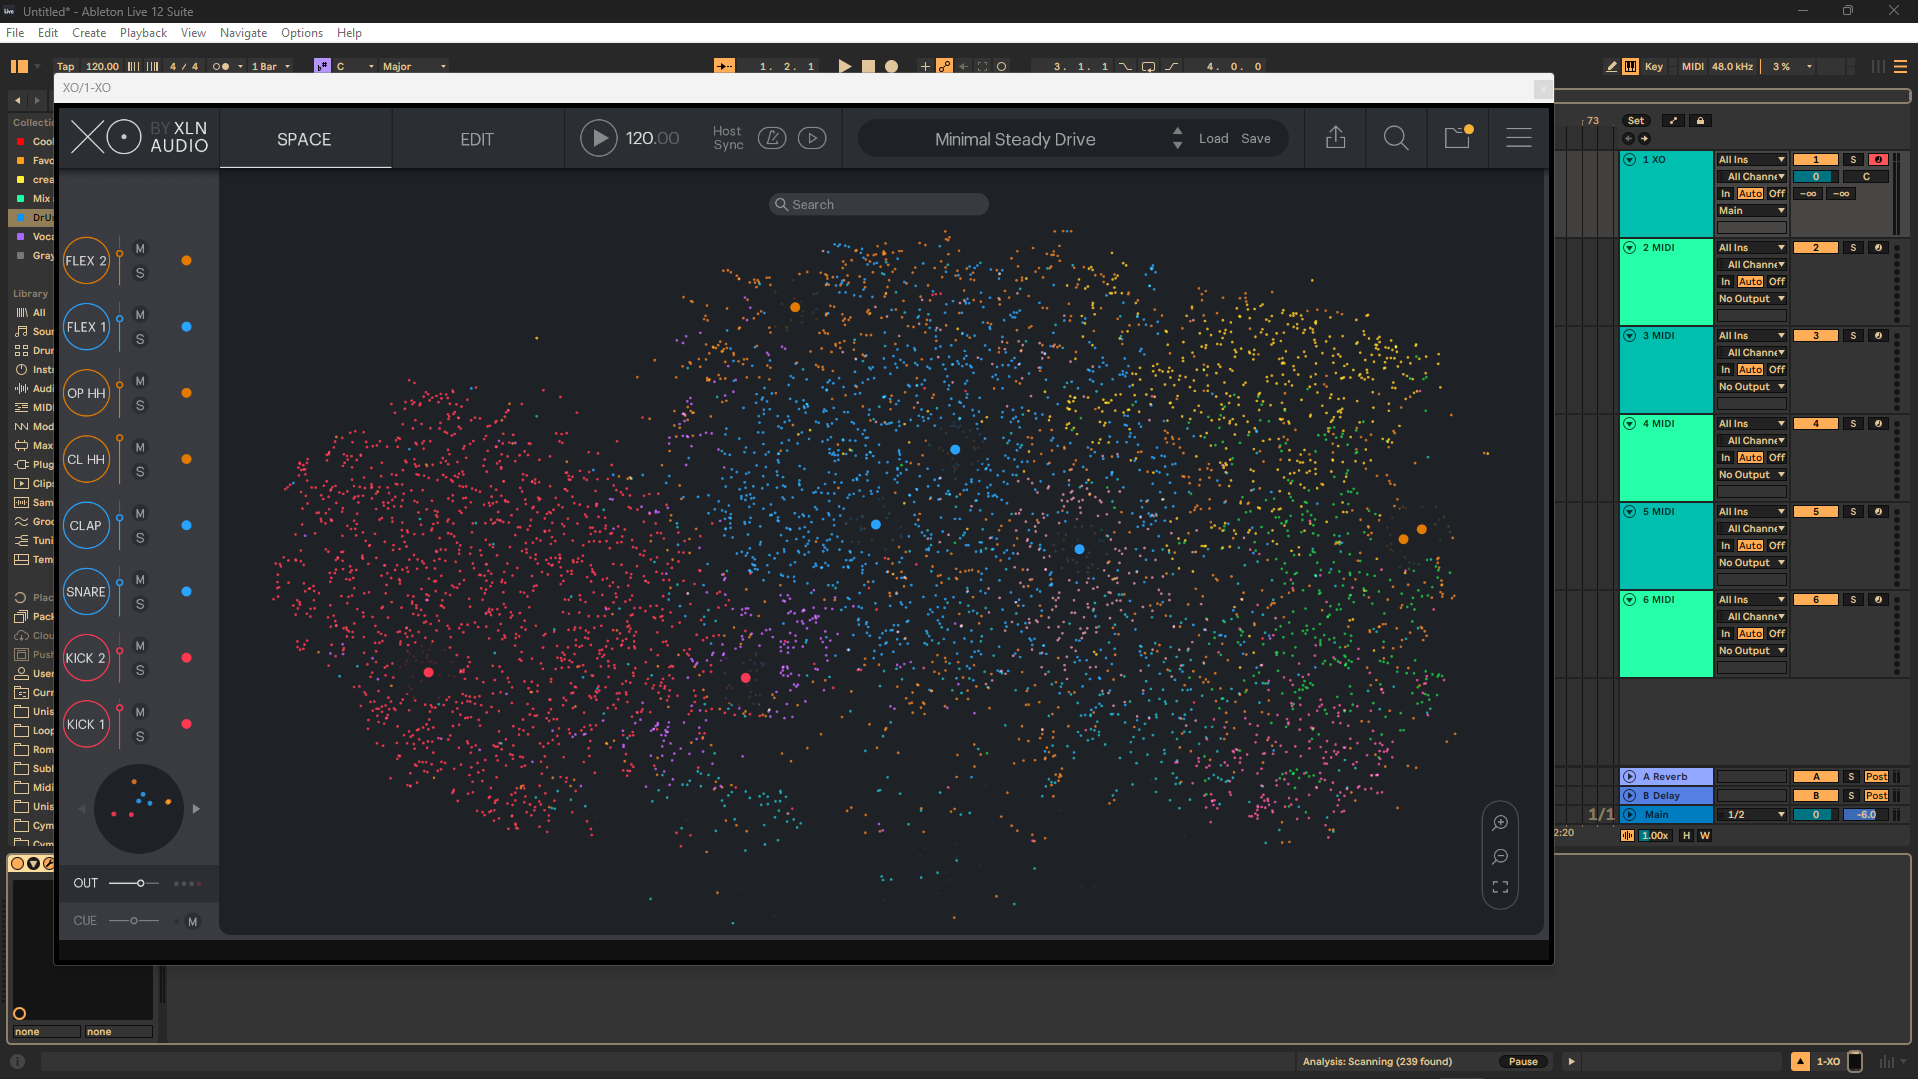The height and width of the screenshot is (1079, 1918).
Task: Open the XO export icon
Action: pyautogui.click(x=1335, y=138)
